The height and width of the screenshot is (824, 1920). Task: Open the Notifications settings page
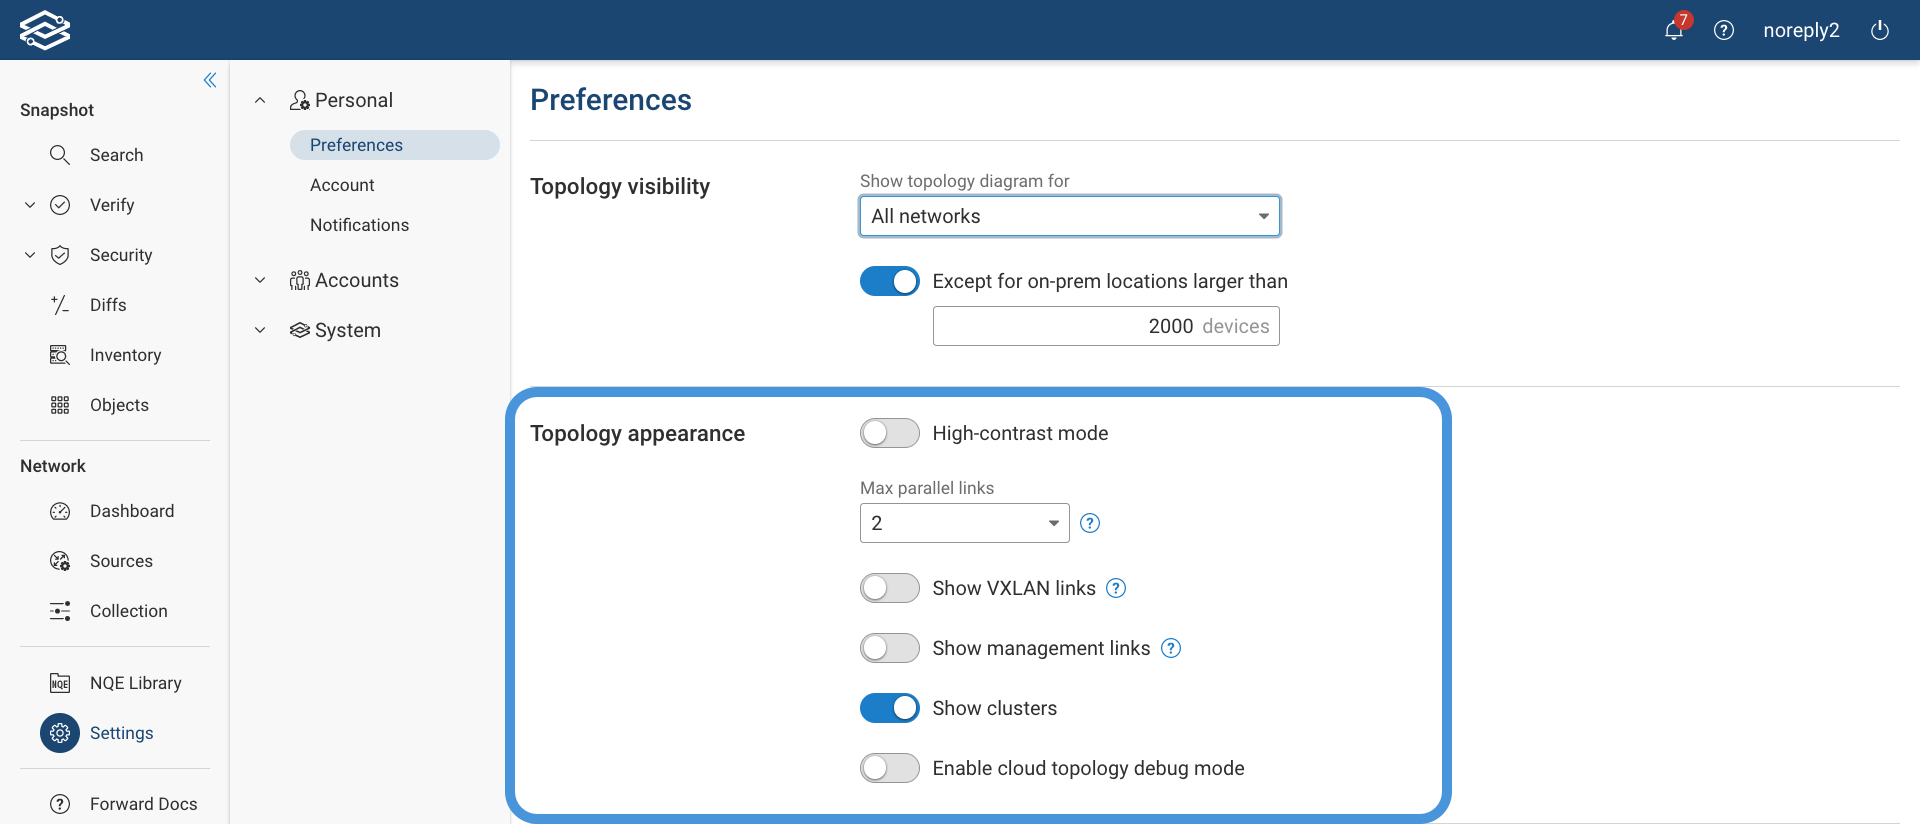(x=359, y=225)
